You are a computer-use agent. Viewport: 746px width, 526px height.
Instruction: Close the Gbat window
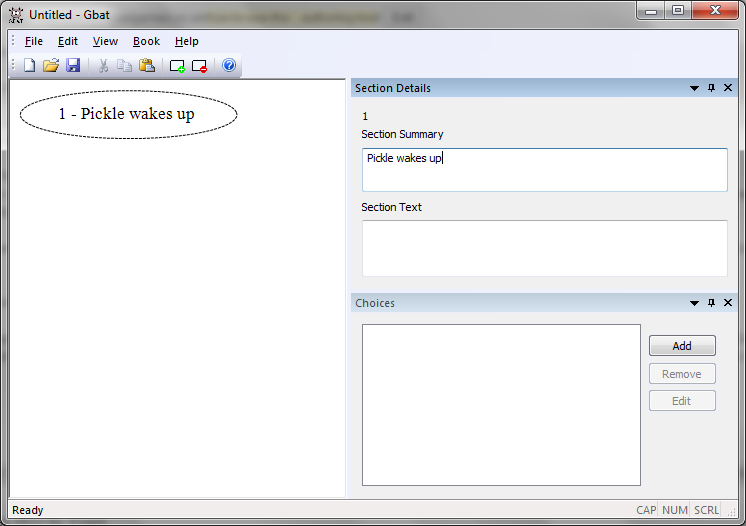click(715, 10)
